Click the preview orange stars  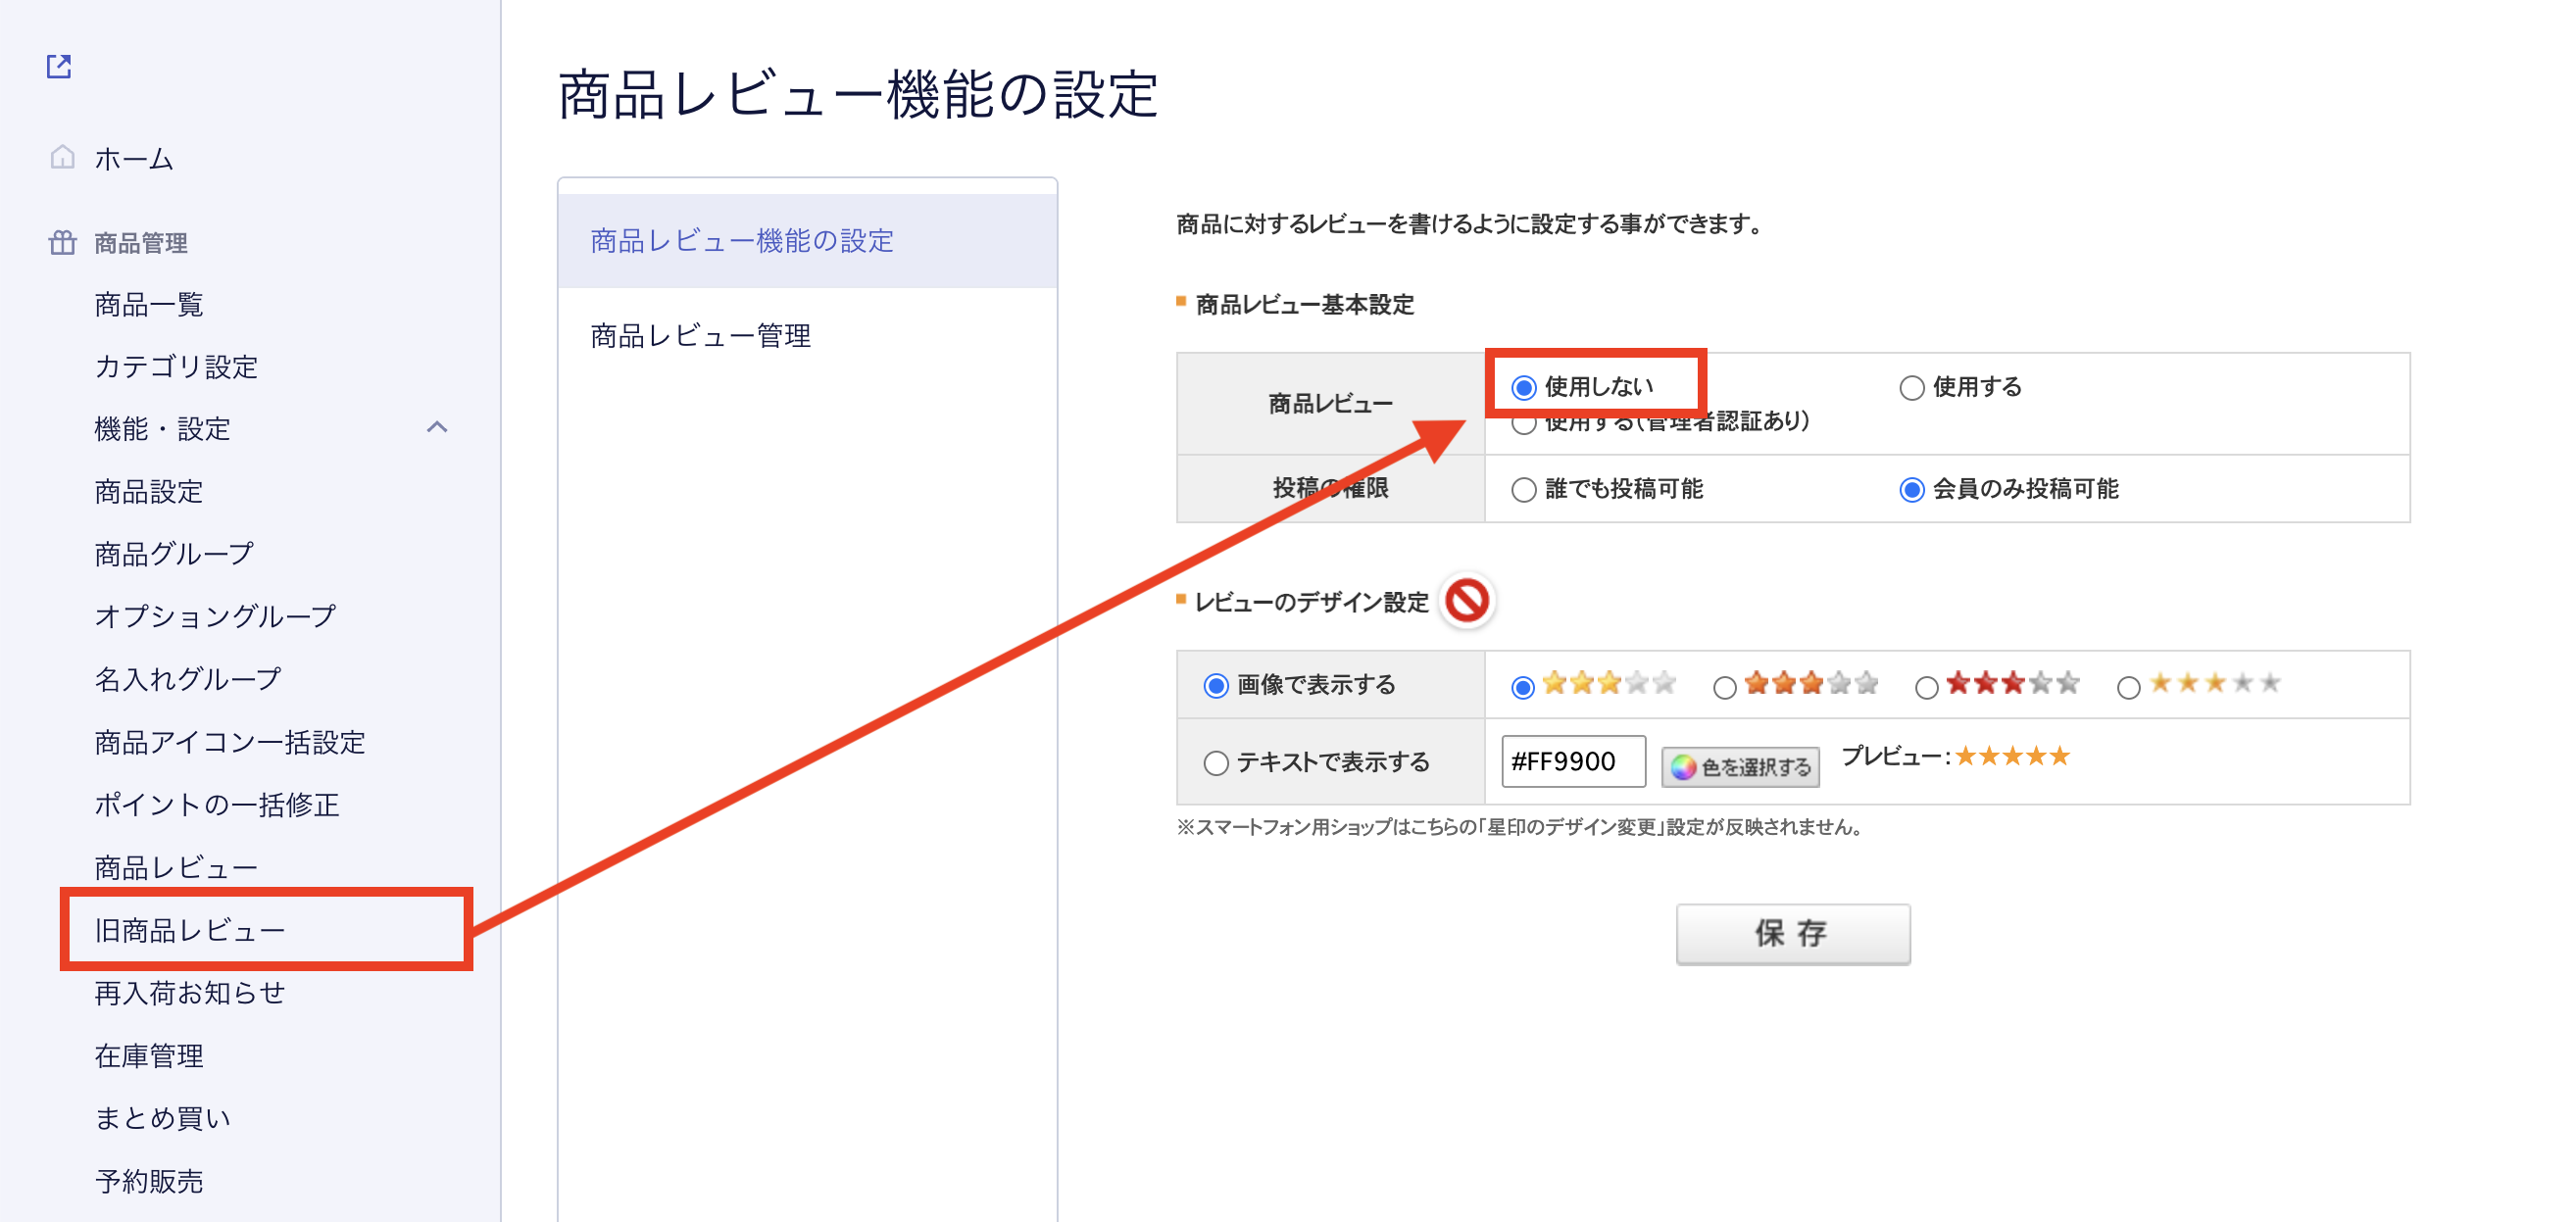coord(2012,756)
